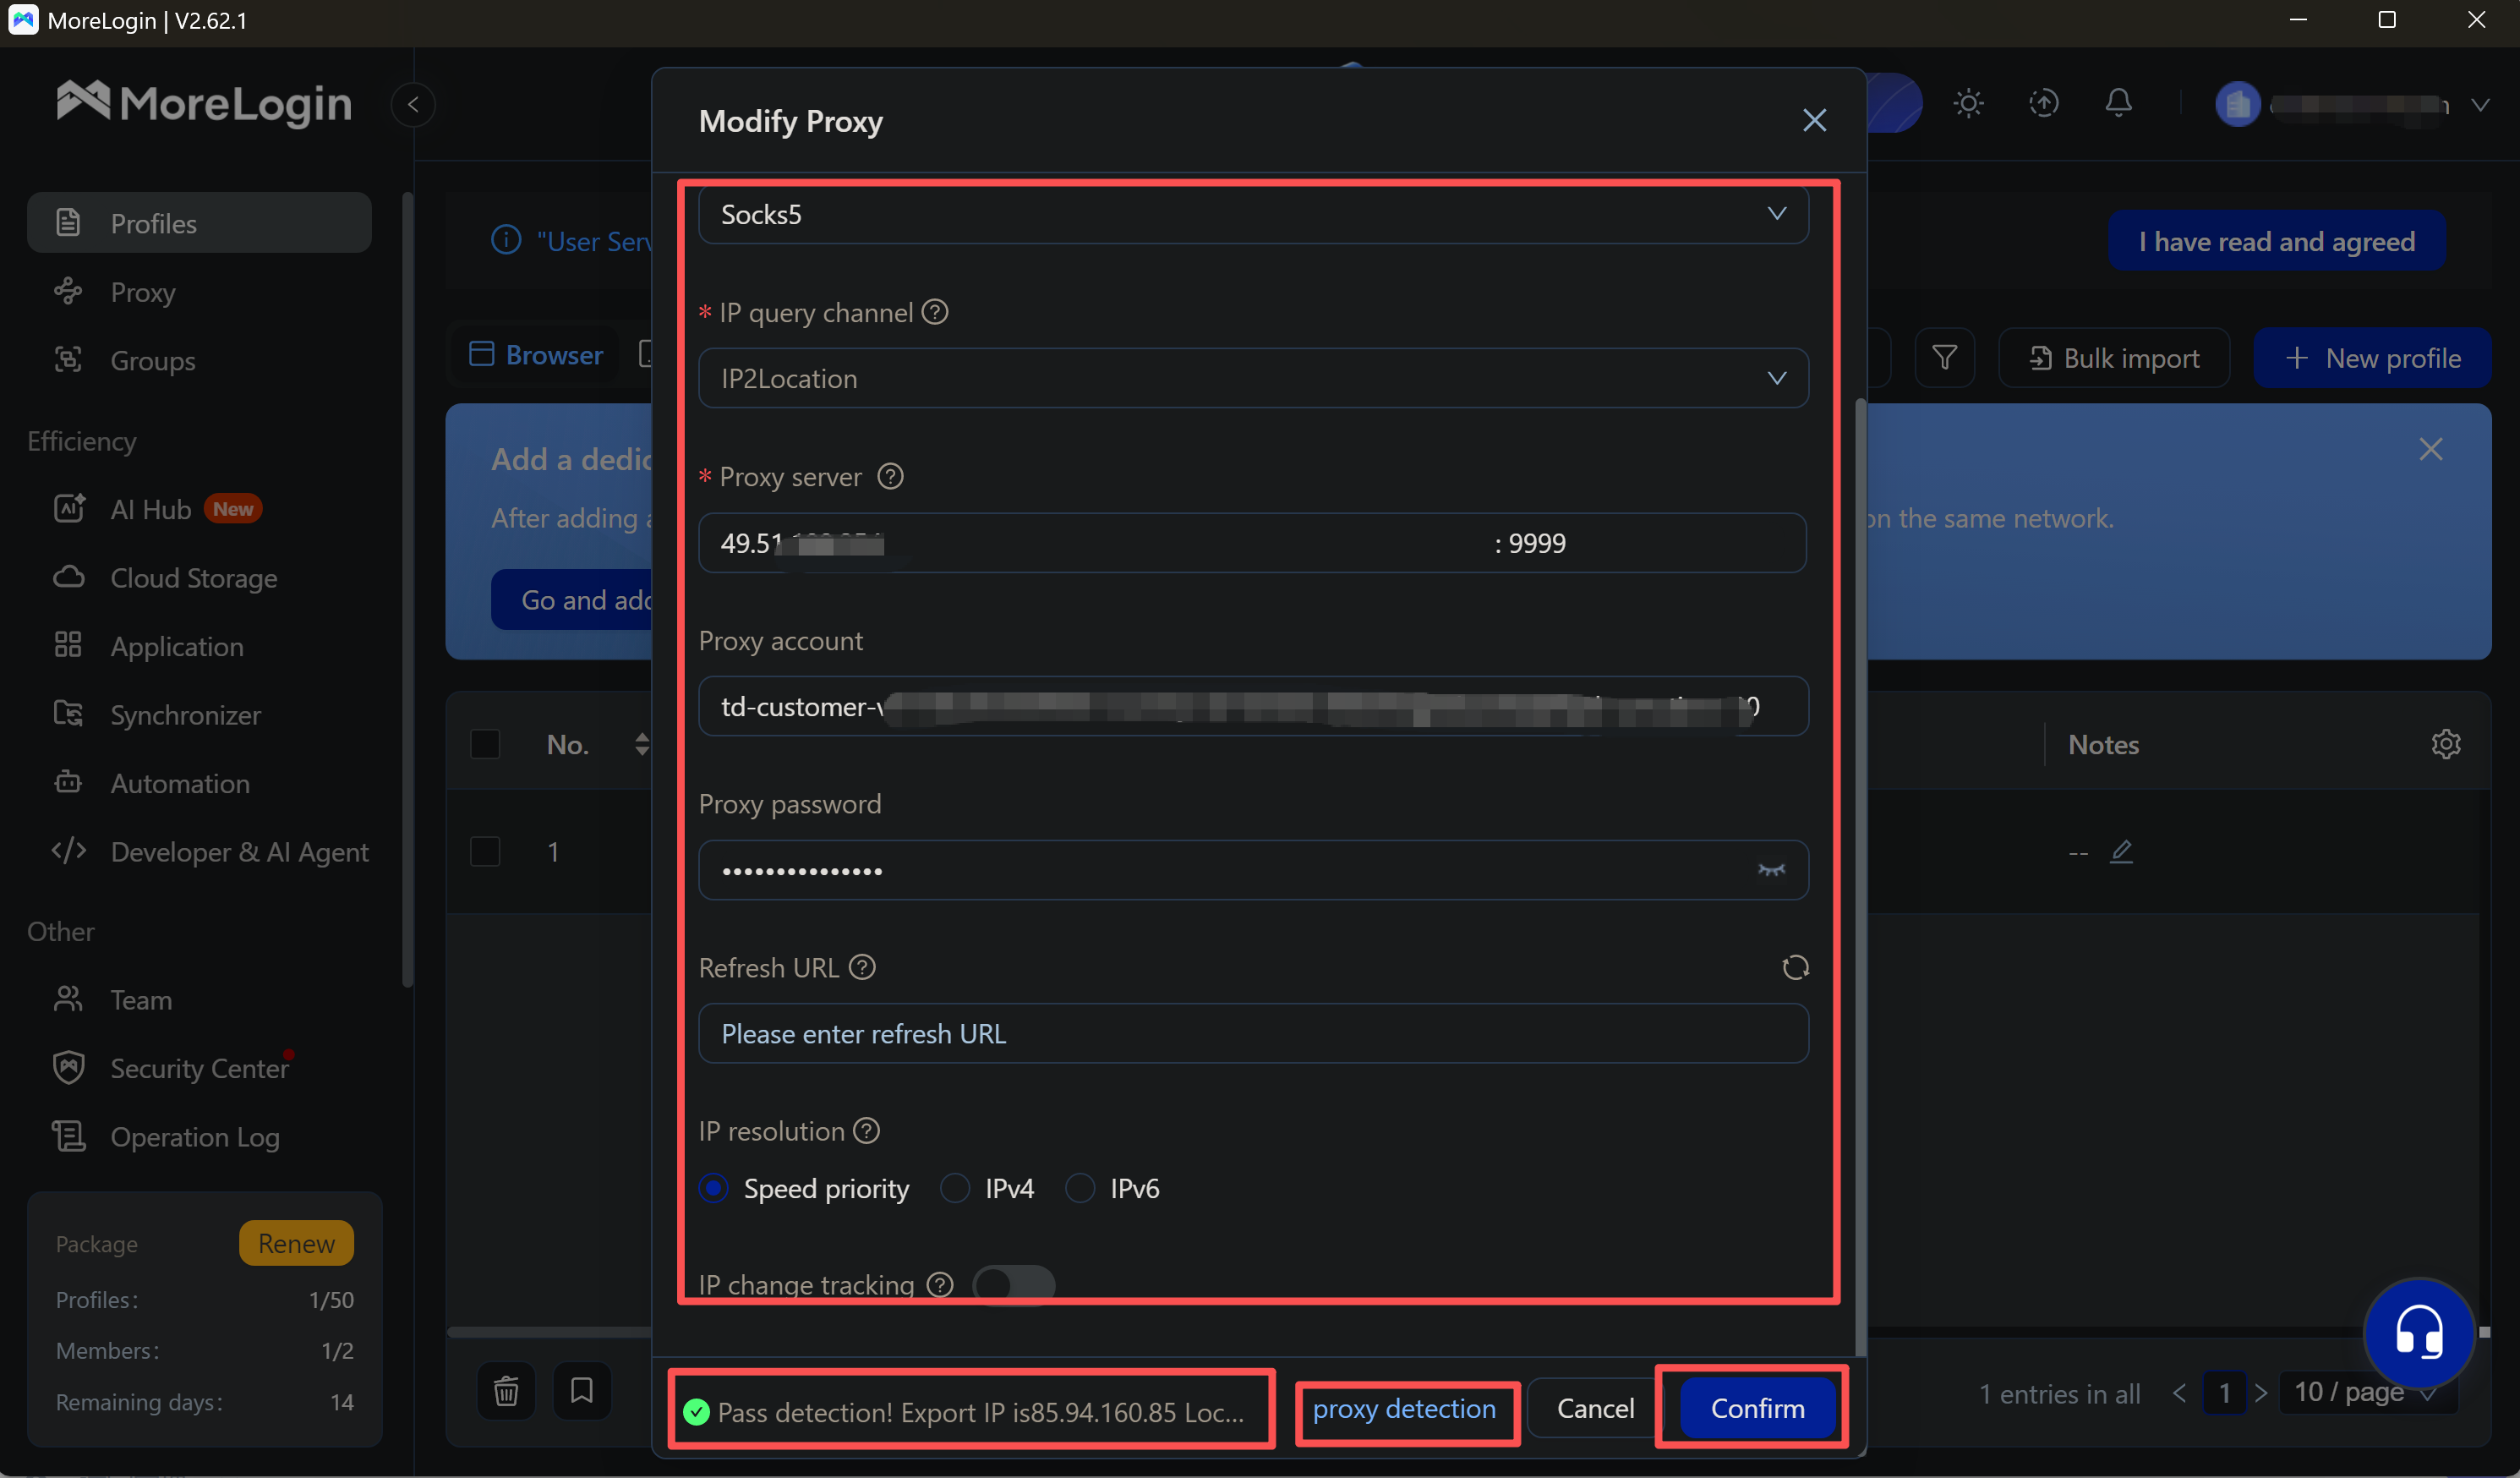The image size is (2520, 1478).
Task: Open AI Hub in the sidebar
Action: (x=199, y=509)
